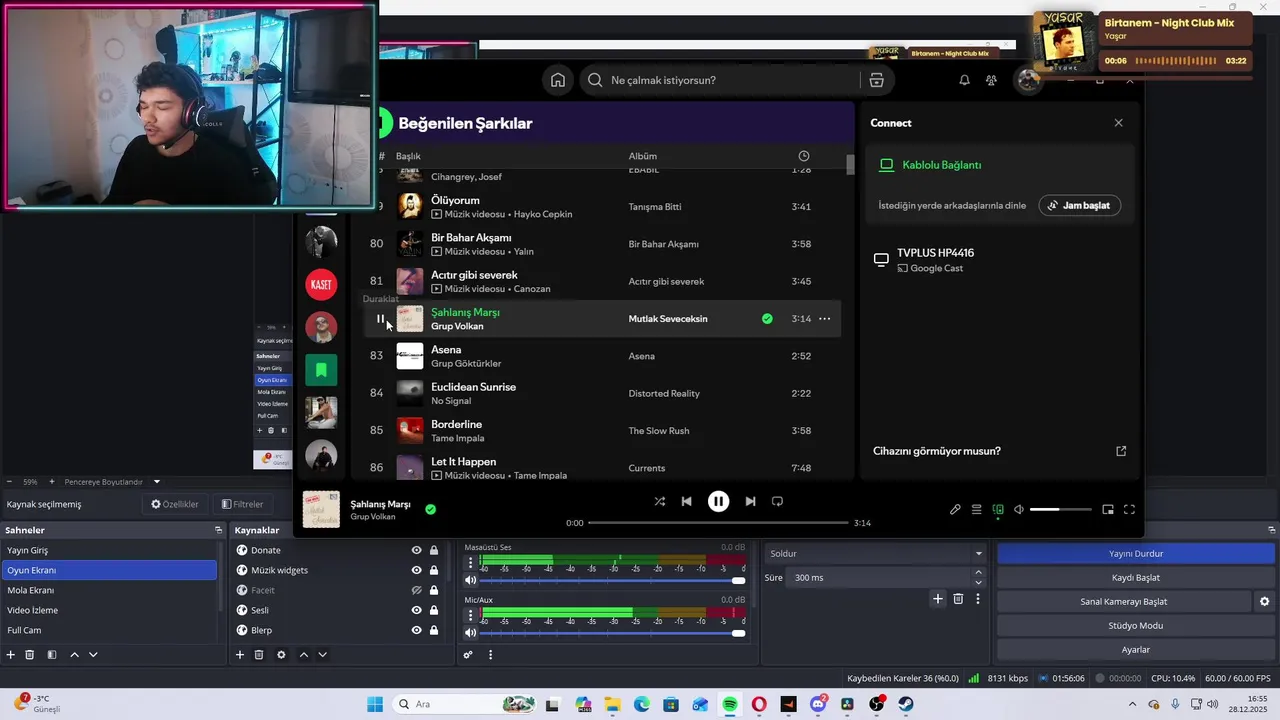This screenshot has height=720, width=1280.
Task: Hide Müzik widgets source
Action: tap(416, 570)
